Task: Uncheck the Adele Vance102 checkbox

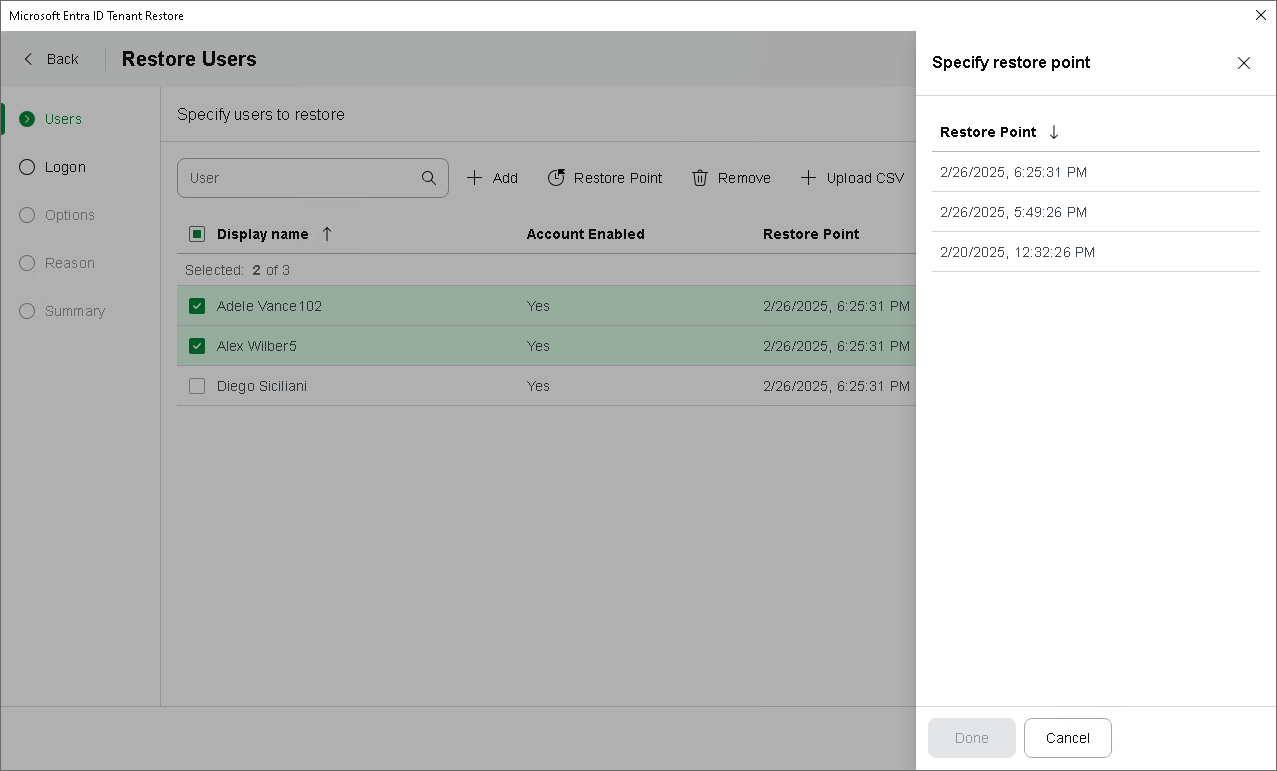Action: [x=197, y=306]
